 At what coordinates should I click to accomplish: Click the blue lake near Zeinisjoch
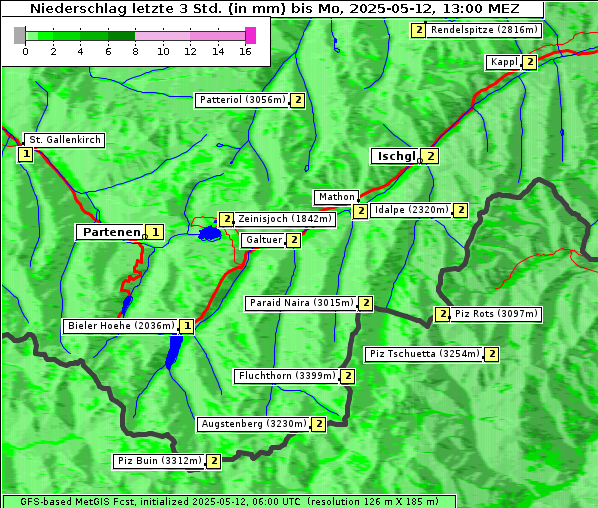pyautogui.click(x=210, y=233)
